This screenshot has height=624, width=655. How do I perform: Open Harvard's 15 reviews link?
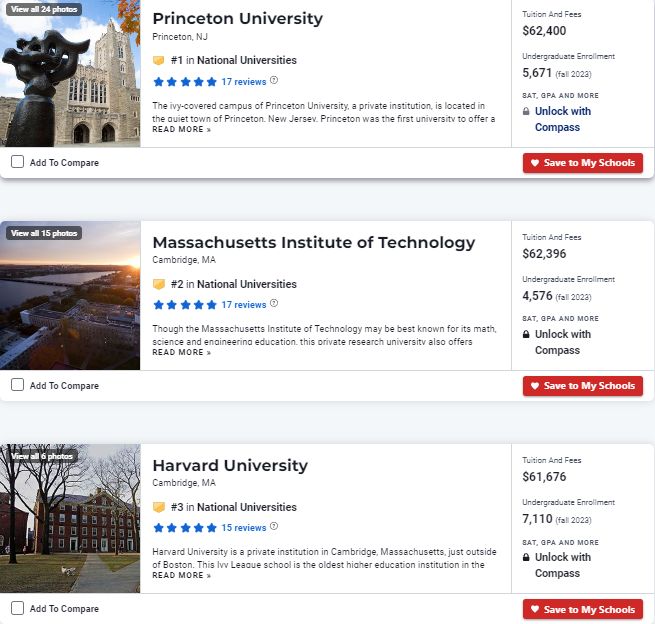coord(244,528)
